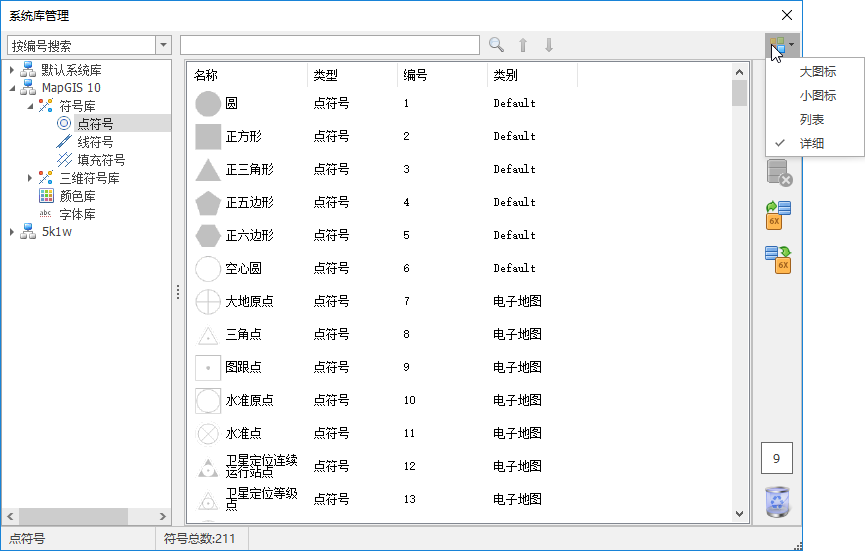
Task: Click the down arrow search navigation icon
Action: 548,45
